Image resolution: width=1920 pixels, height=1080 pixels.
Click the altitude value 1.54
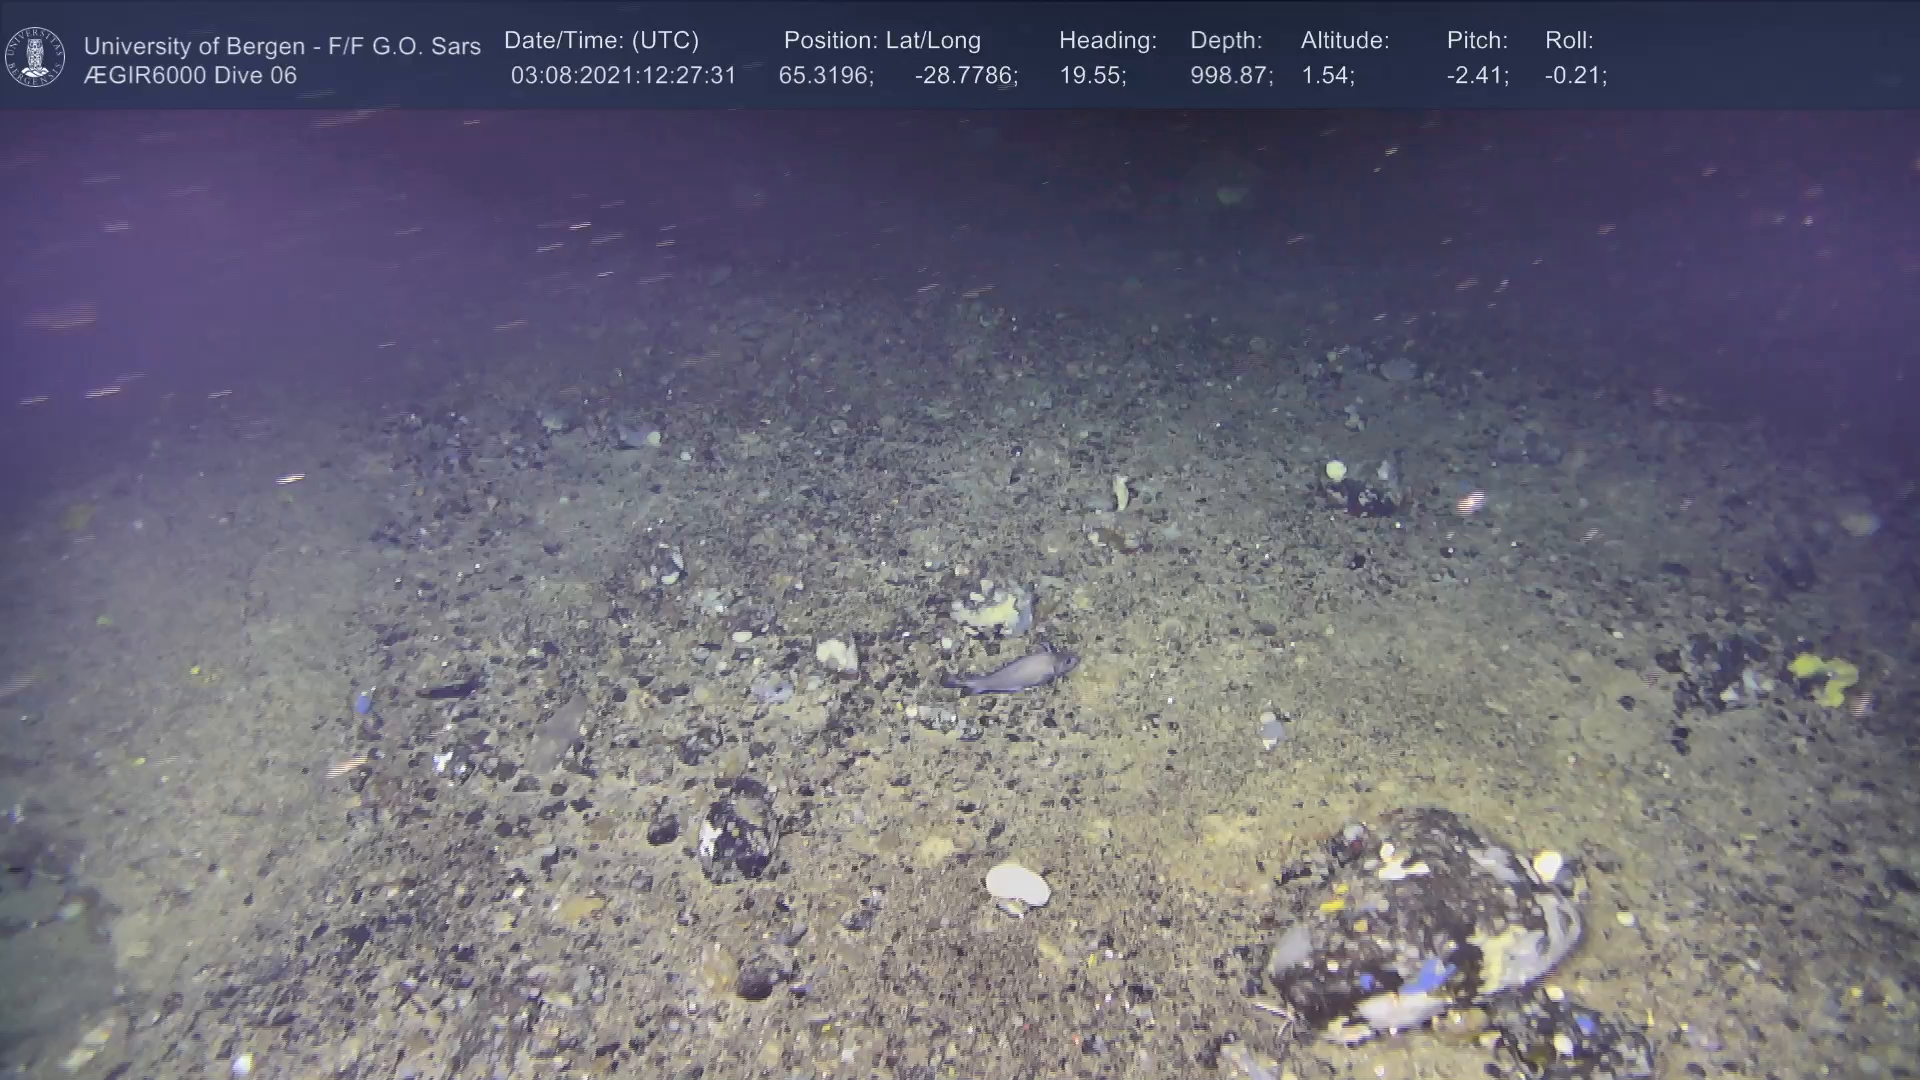click(x=1327, y=76)
